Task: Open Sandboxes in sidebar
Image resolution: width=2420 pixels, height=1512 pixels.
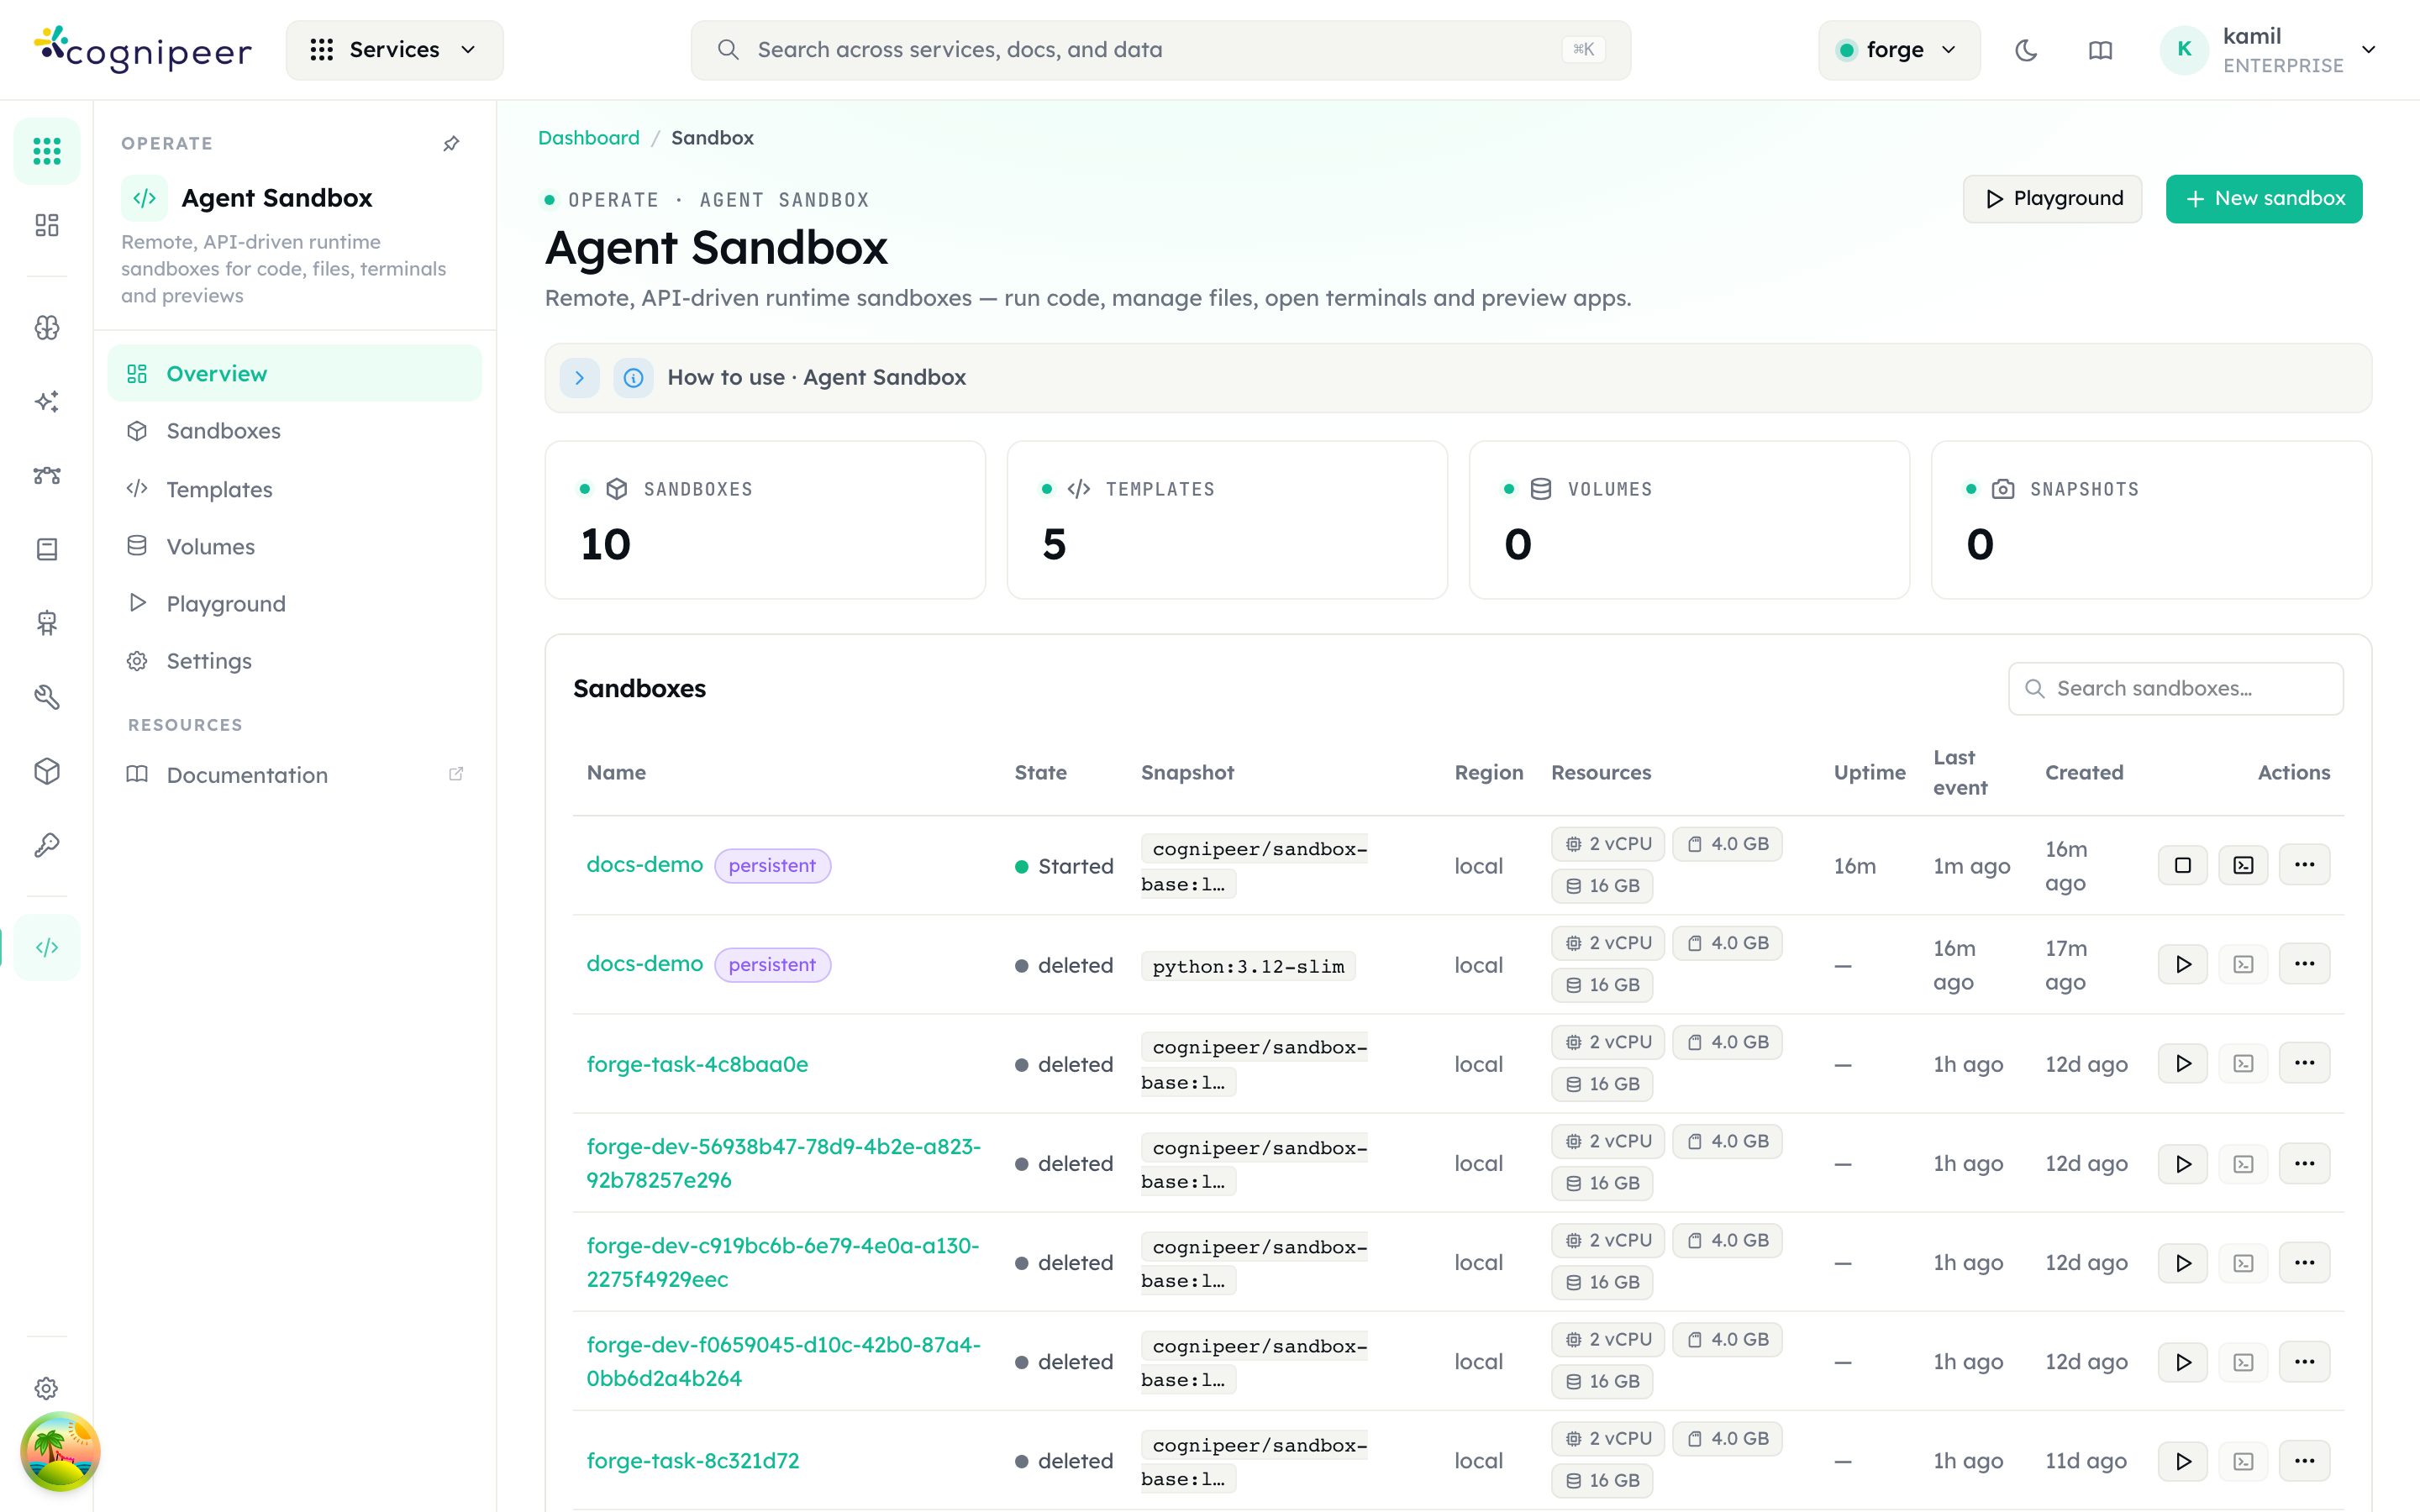Action: (x=295, y=431)
